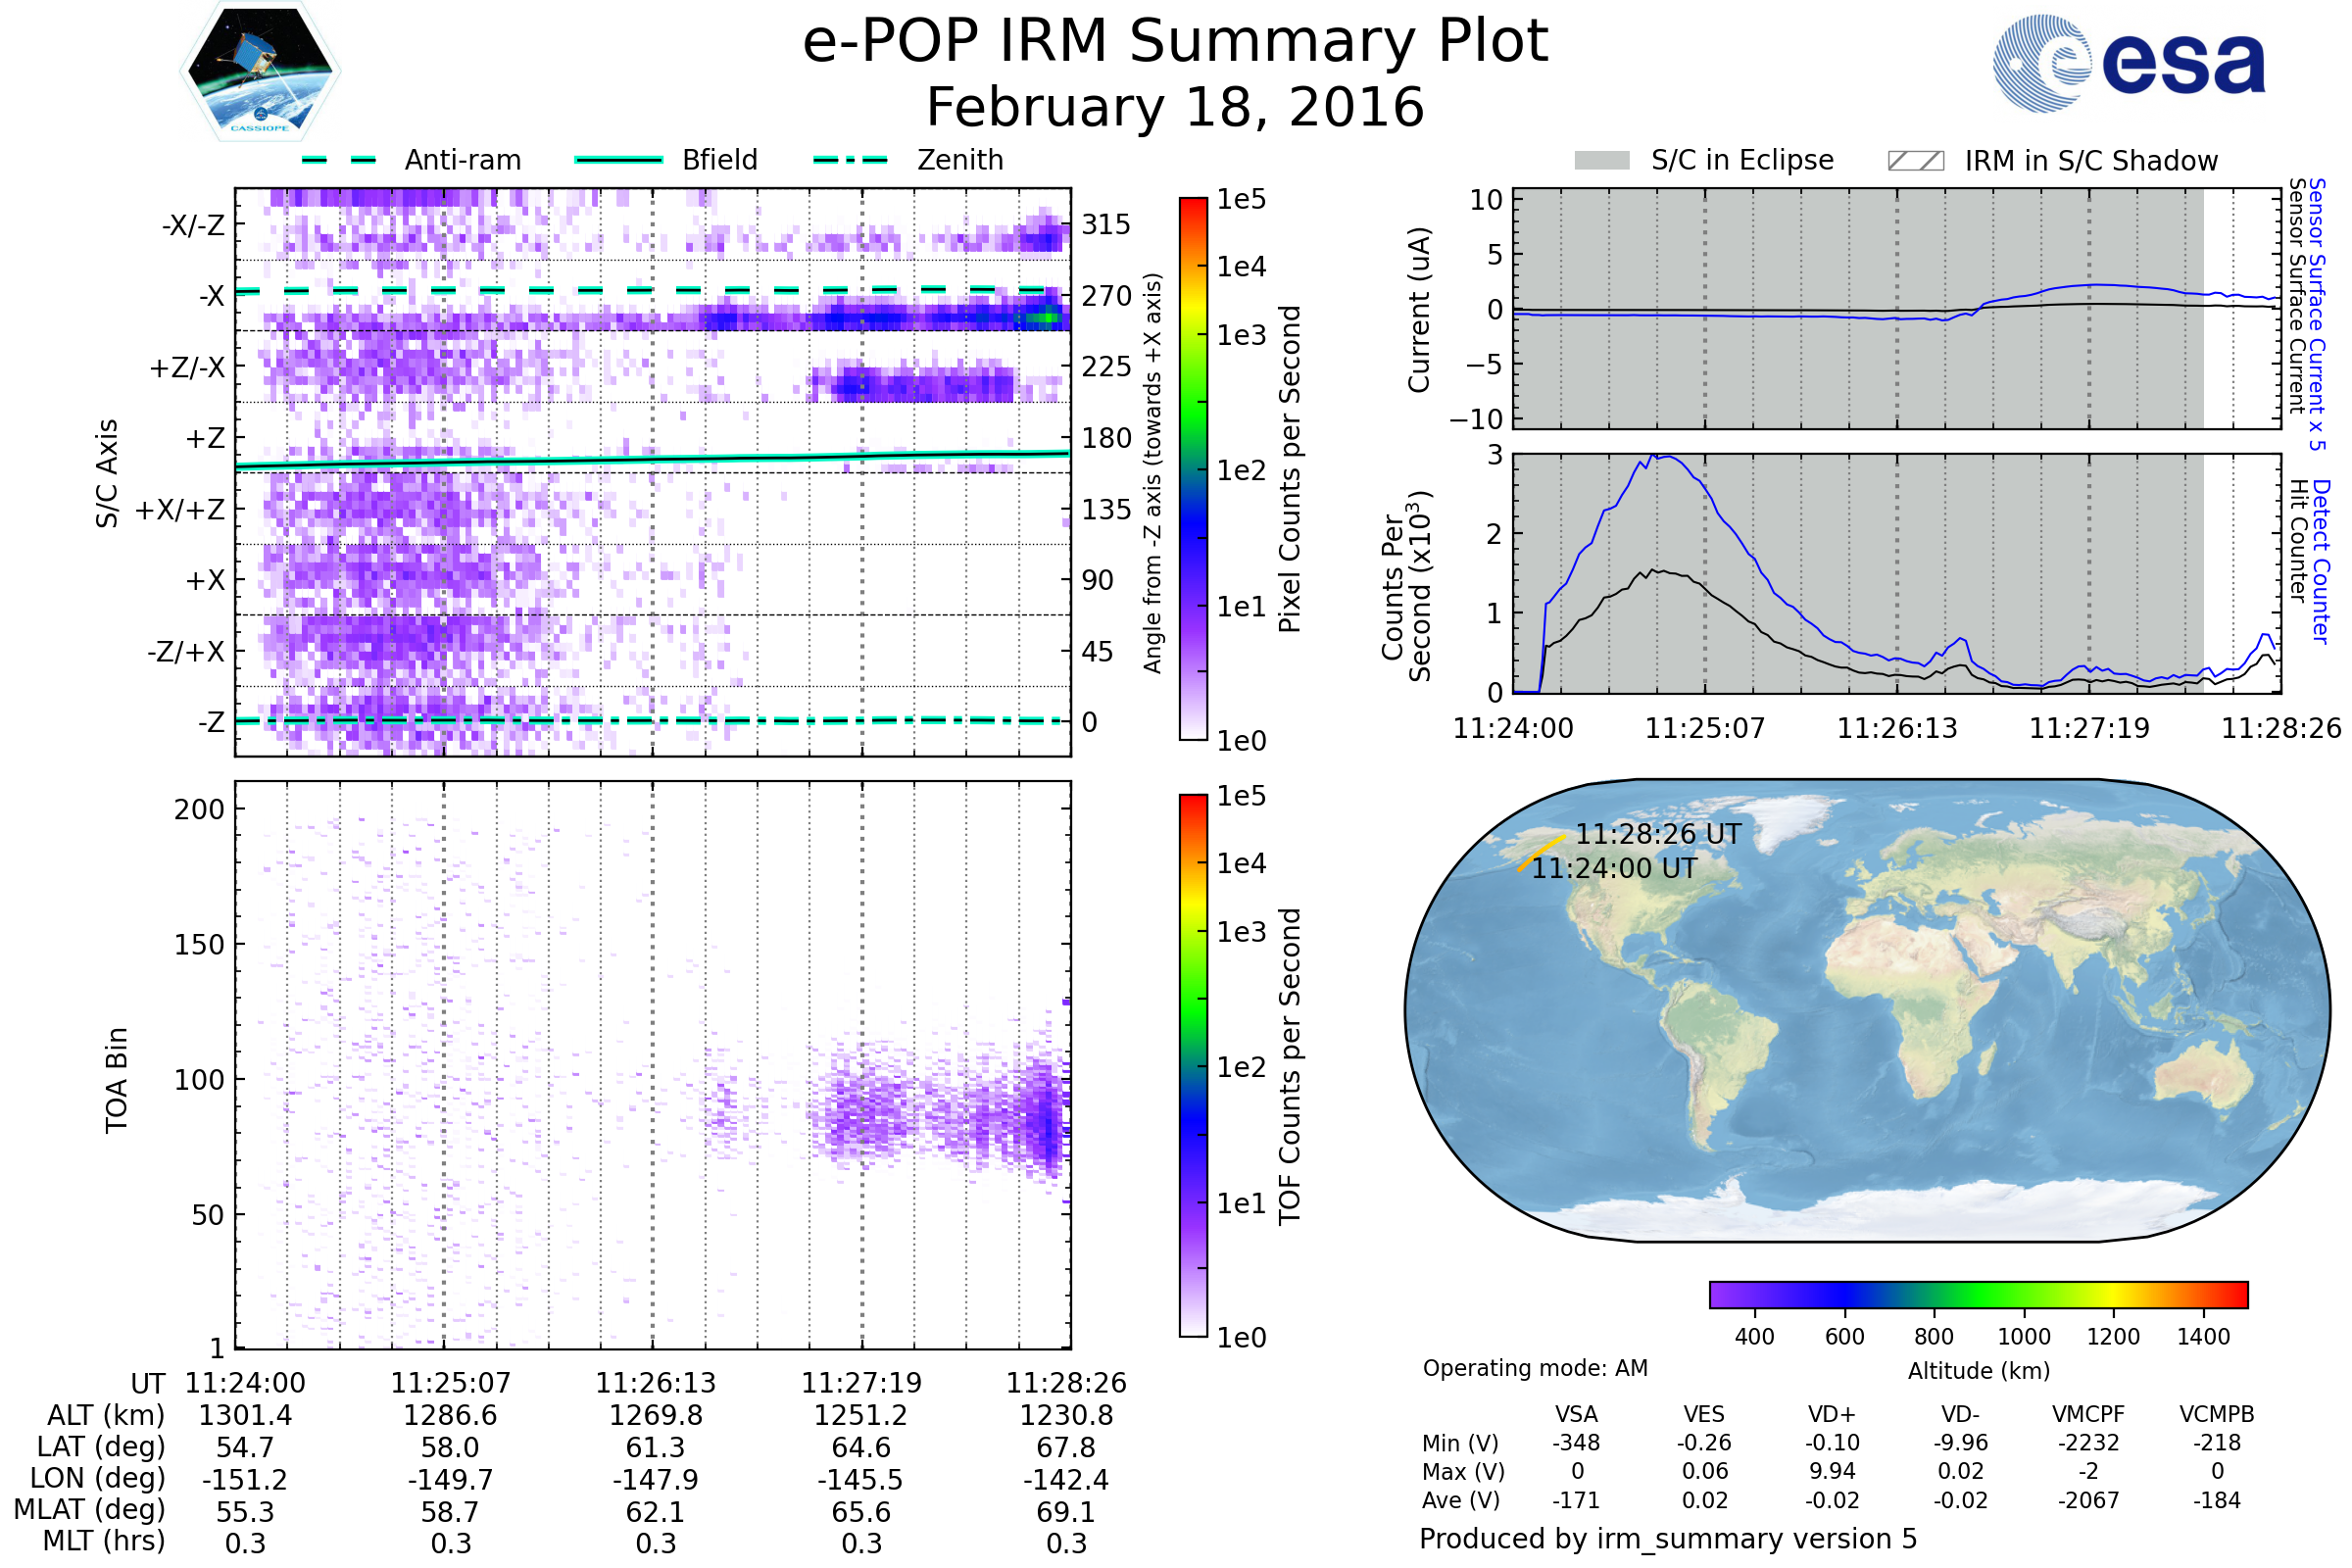Click the Operating mode: AM text
The height and width of the screenshot is (1568, 2352).
1535,1368
